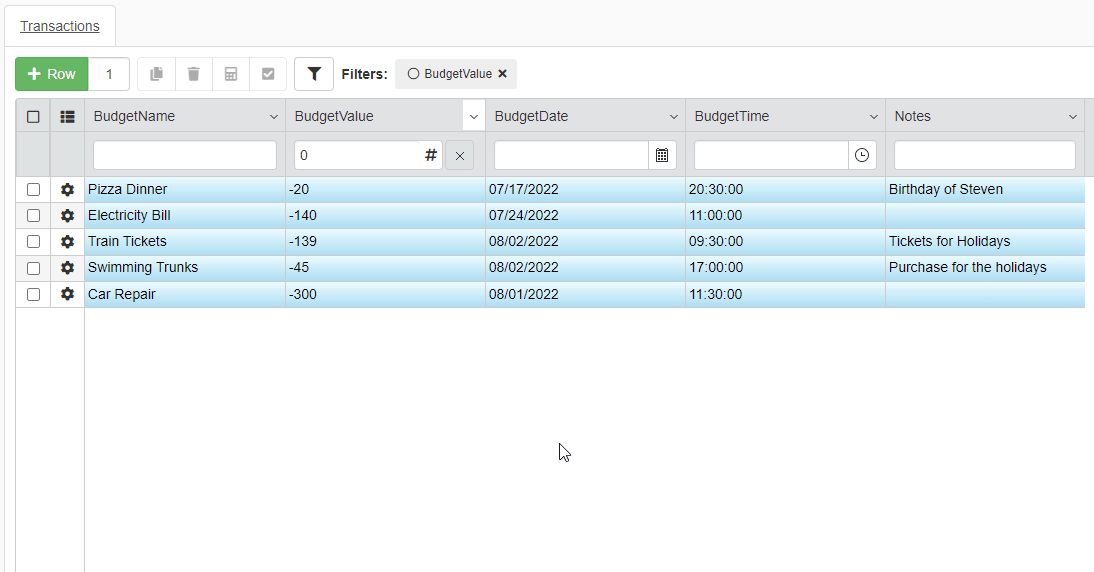This screenshot has height=572, width=1094.
Task: Select the Car Repair row checkbox
Action: click(33, 295)
